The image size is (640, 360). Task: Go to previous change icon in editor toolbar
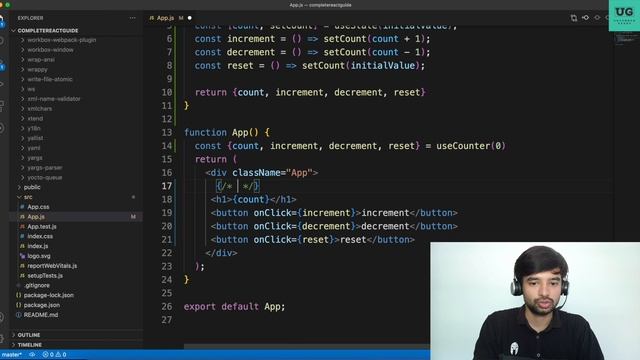pos(585,18)
